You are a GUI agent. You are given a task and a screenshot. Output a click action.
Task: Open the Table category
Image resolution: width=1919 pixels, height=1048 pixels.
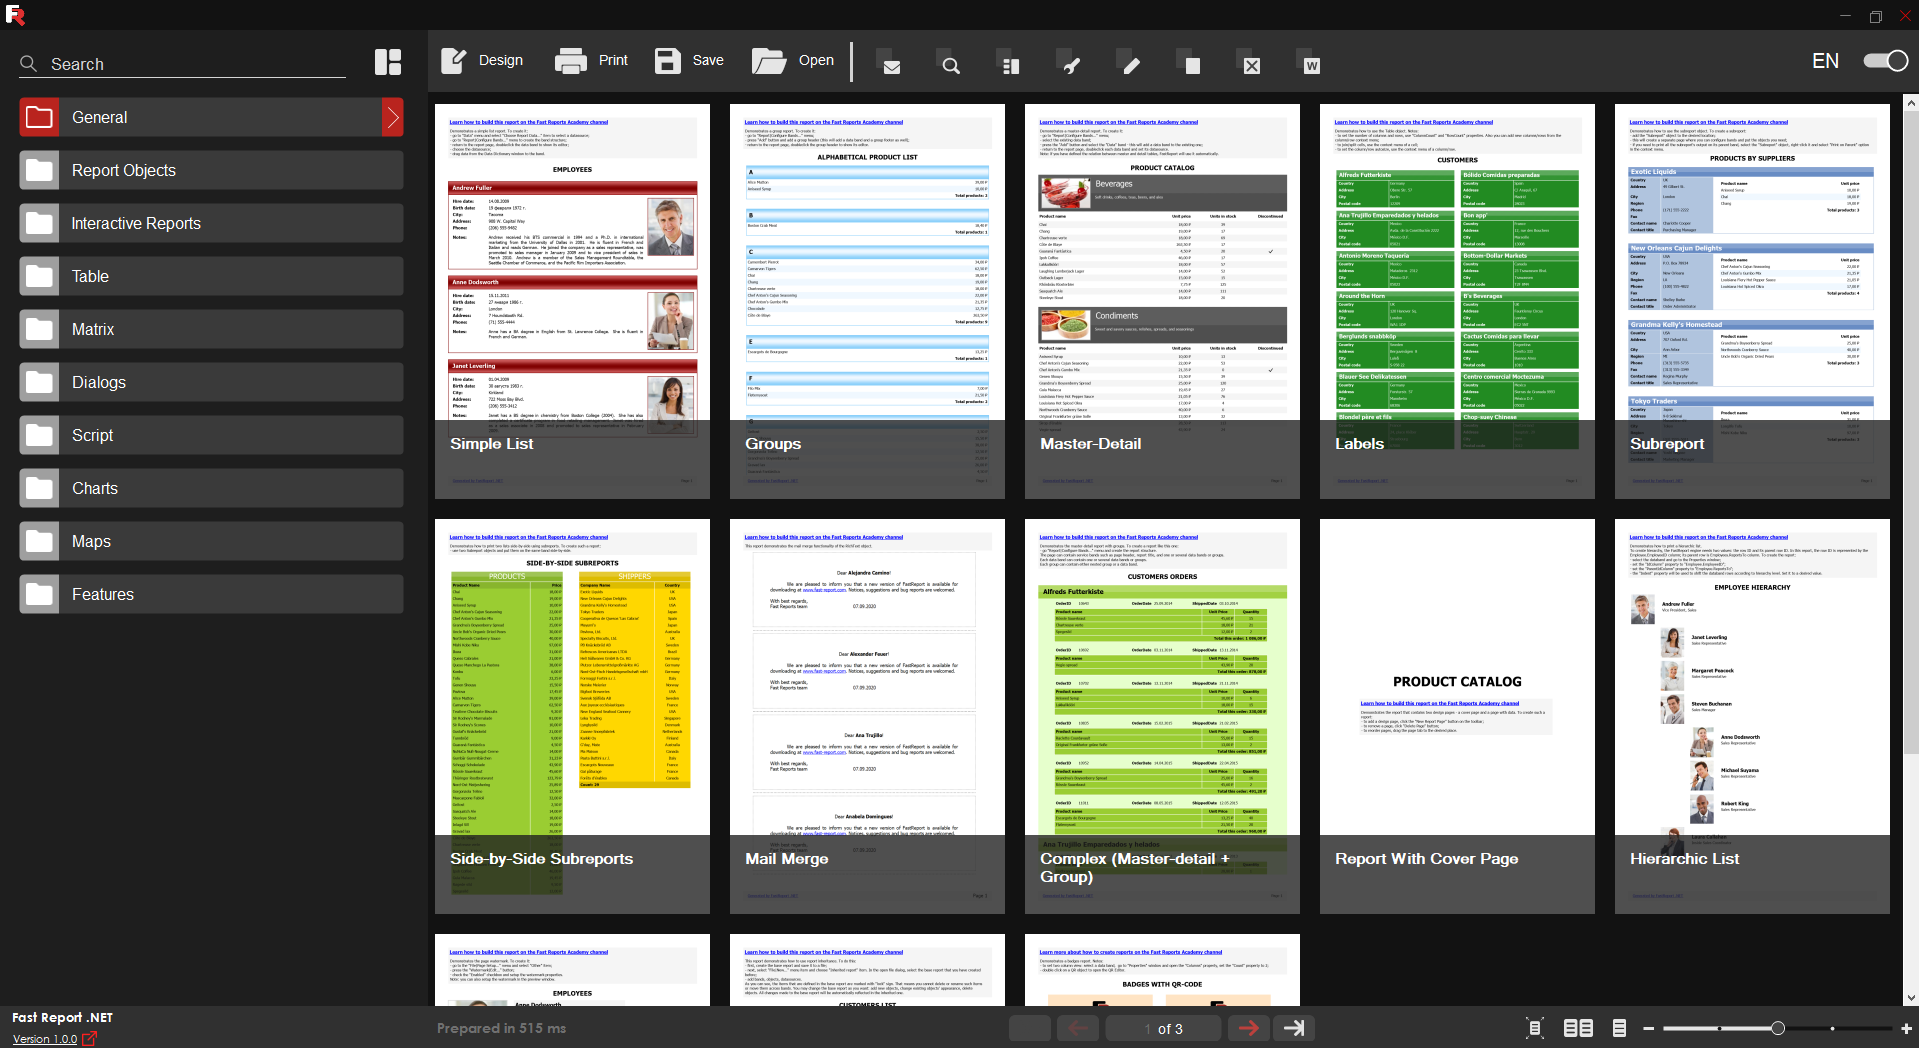coord(211,276)
